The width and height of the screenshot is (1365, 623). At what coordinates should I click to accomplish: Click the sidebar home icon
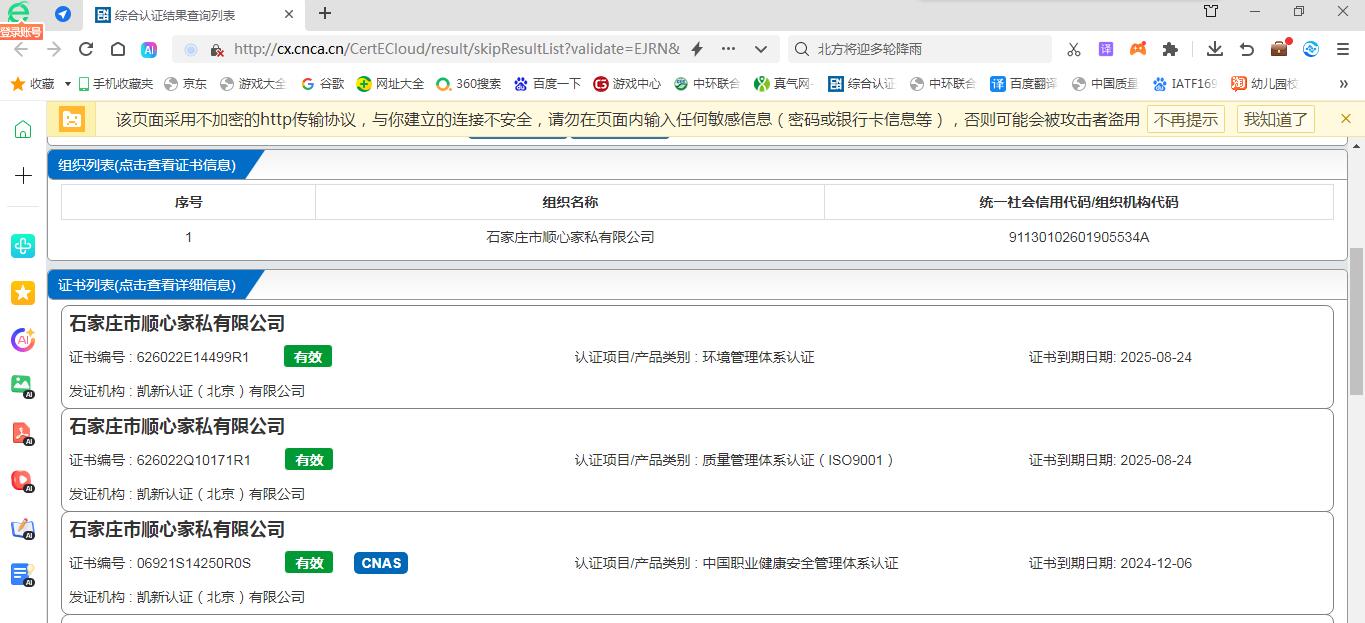[23, 129]
